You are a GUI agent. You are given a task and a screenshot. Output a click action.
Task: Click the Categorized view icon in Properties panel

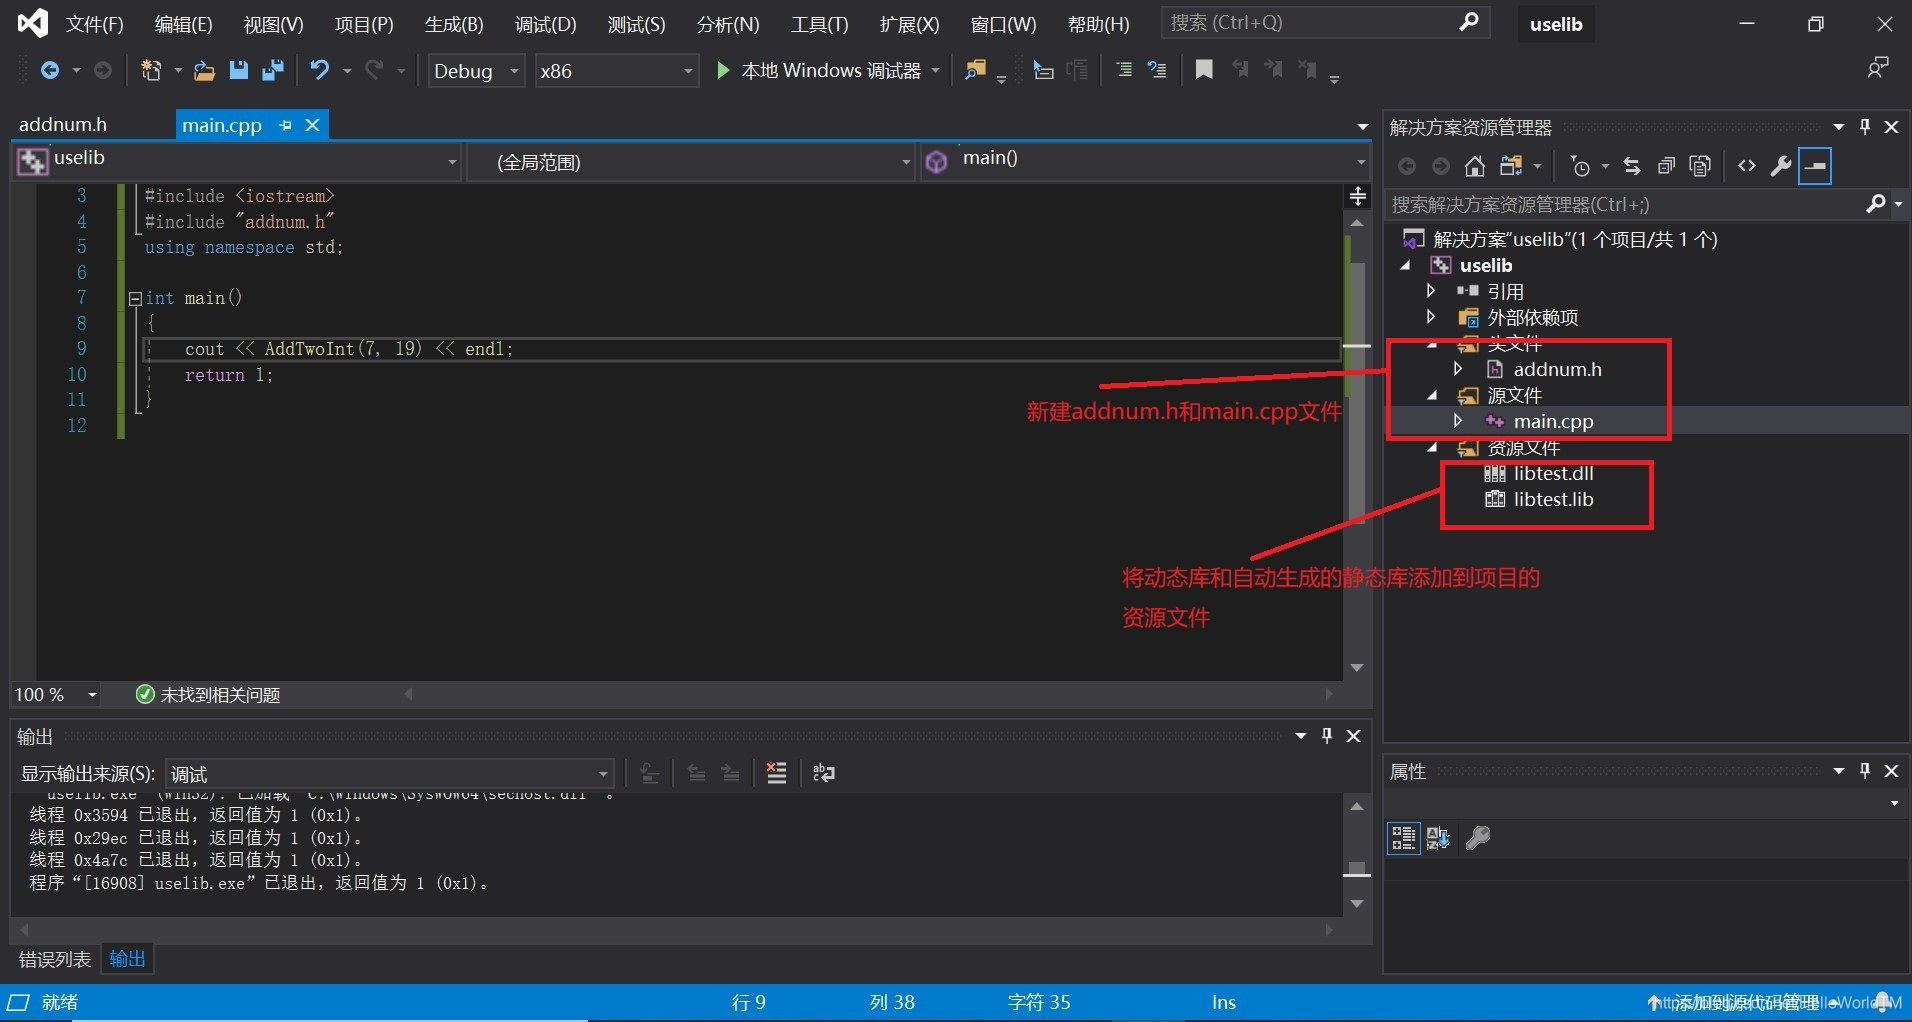pyautogui.click(x=1403, y=838)
